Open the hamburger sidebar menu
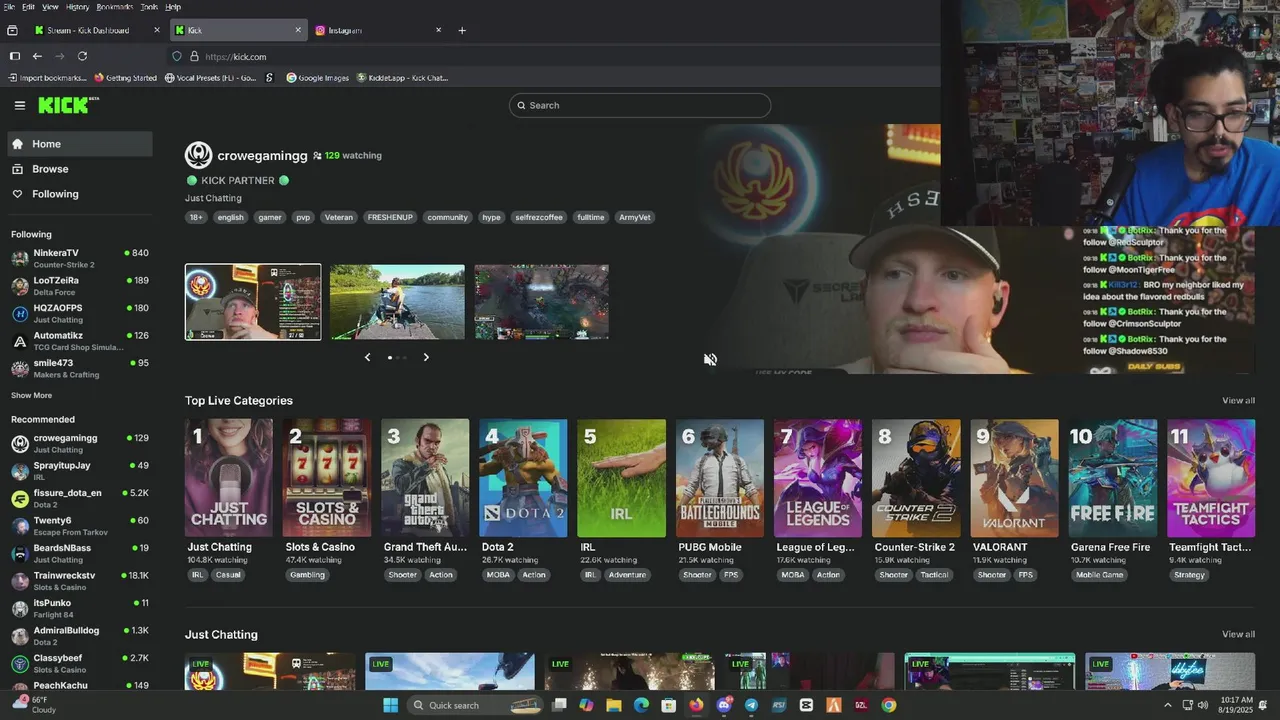 (20, 105)
